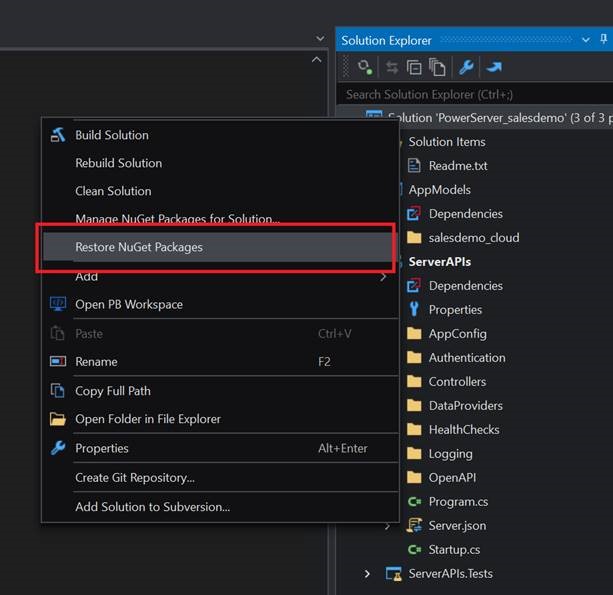The image size is (613, 595).
Task: Open Properties via wrench toolbar icon
Action: (466, 67)
